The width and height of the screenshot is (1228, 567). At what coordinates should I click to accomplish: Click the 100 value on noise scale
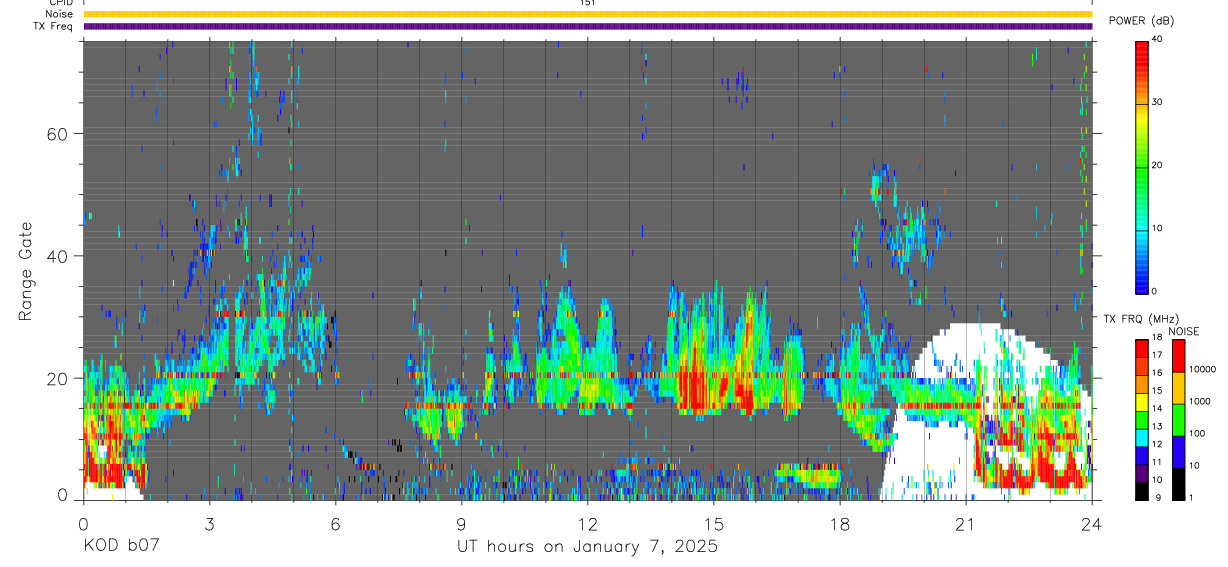coord(1199,433)
